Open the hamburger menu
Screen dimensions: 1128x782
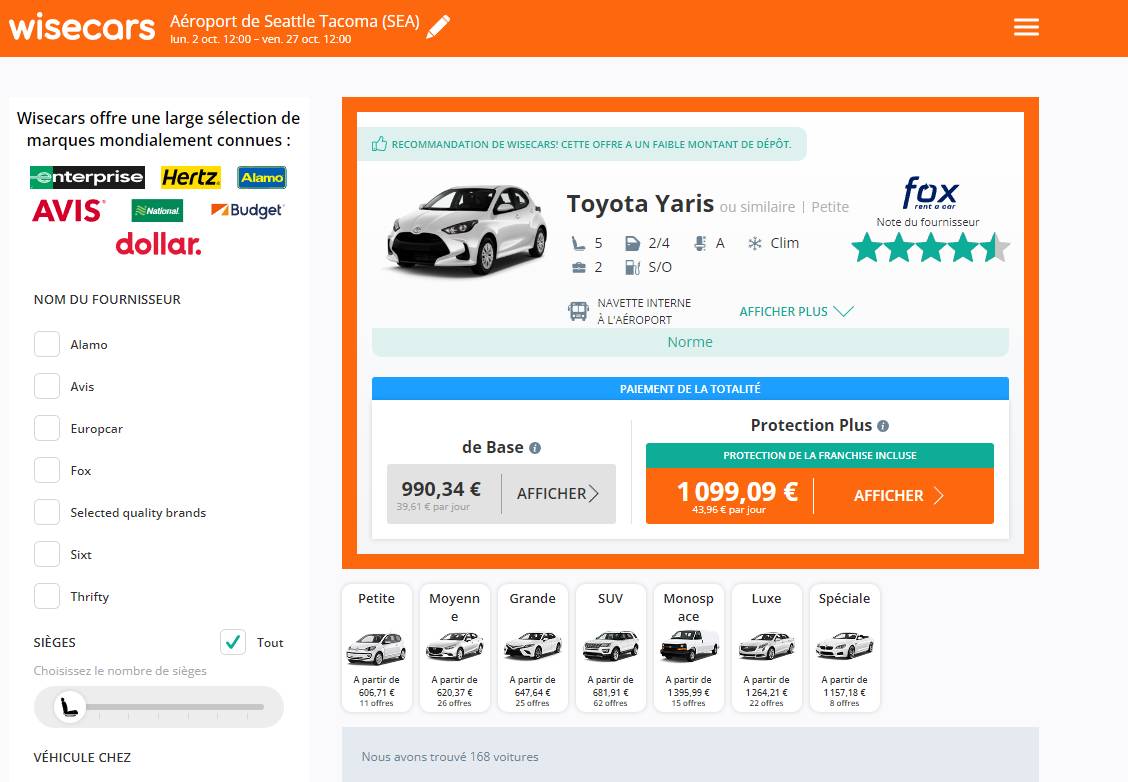pyautogui.click(x=1026, y=27)
